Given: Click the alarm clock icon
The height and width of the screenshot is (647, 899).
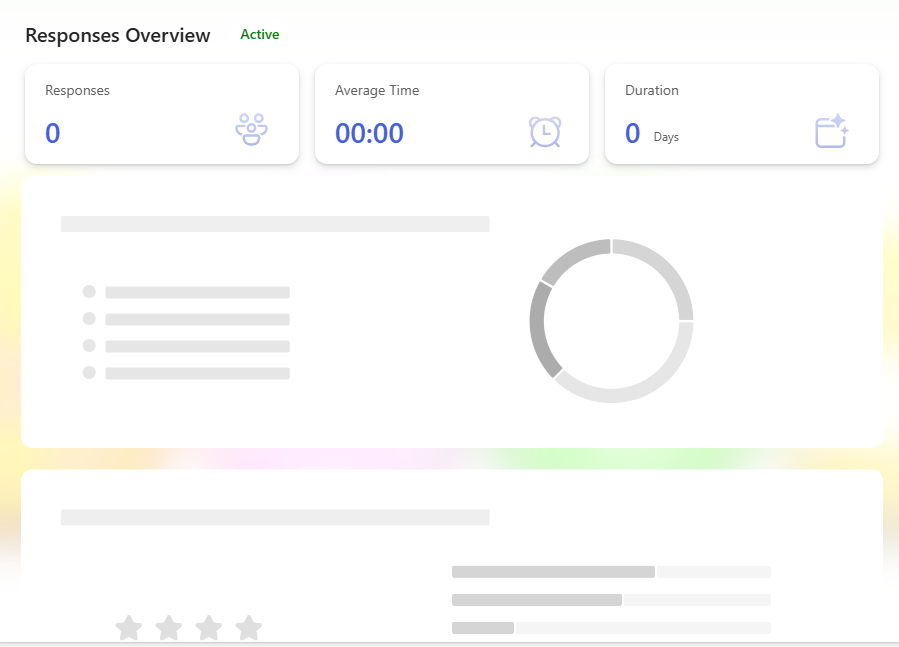Looking at the screenshot, I should tap(545, 132).
